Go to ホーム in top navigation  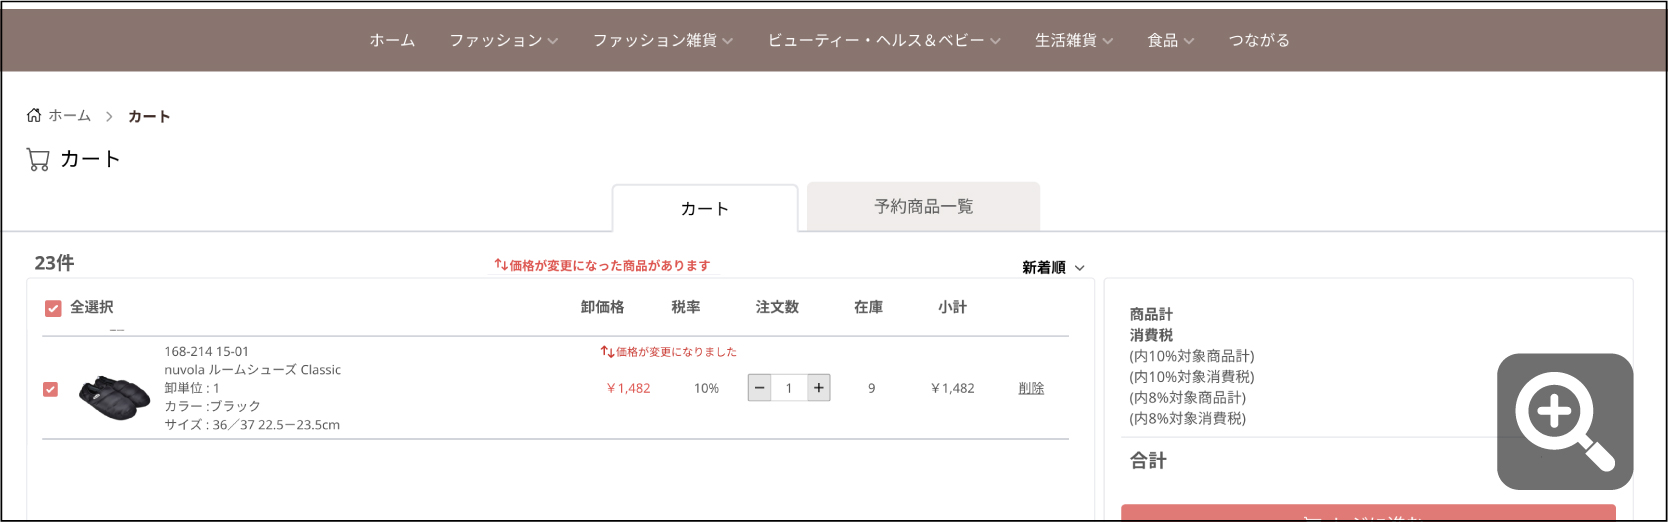[392, 40]
